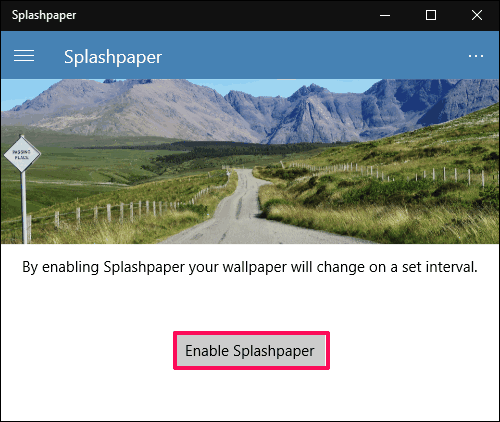Open the three-dot more options menu
500x422 pixels.
pyautogui.click(x=476, y=56)
